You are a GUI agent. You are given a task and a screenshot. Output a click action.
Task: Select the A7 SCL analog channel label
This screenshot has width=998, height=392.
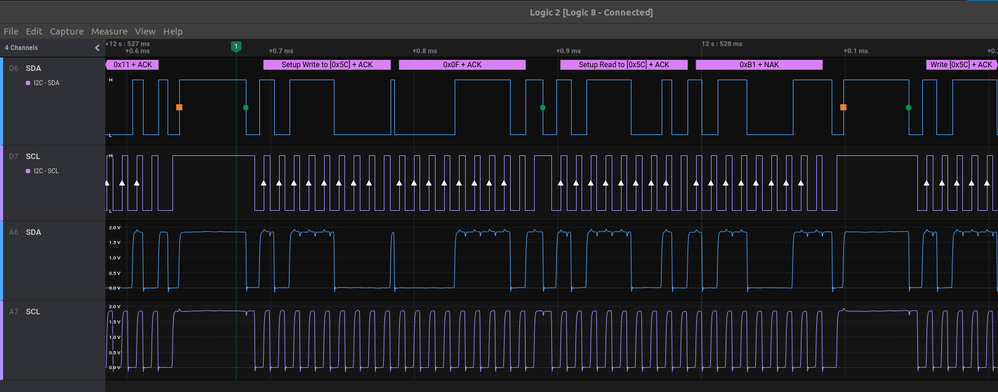pos(33,312)
